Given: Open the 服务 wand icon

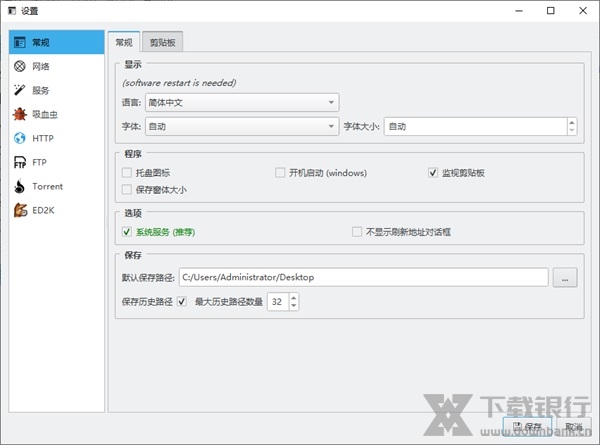Looking at the screenshot, I should (20, 90).
